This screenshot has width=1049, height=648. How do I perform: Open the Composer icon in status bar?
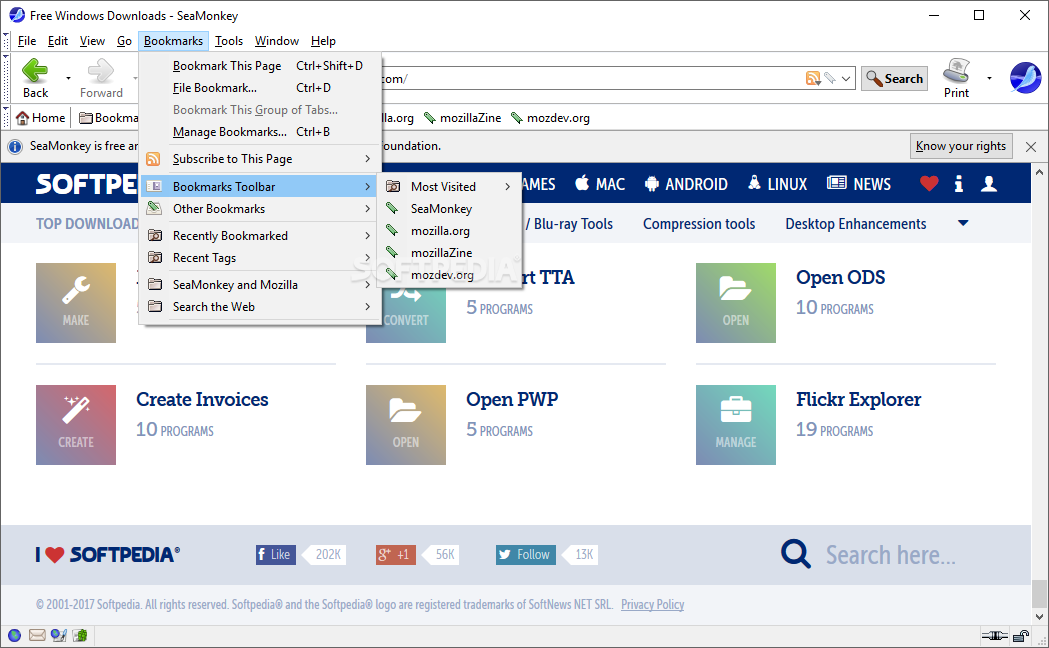59,635
